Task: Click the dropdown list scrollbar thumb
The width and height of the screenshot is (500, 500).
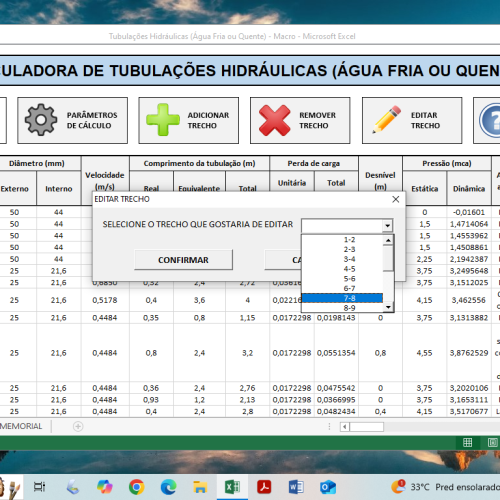Action: pyautogui.click(x=388, y=258)
